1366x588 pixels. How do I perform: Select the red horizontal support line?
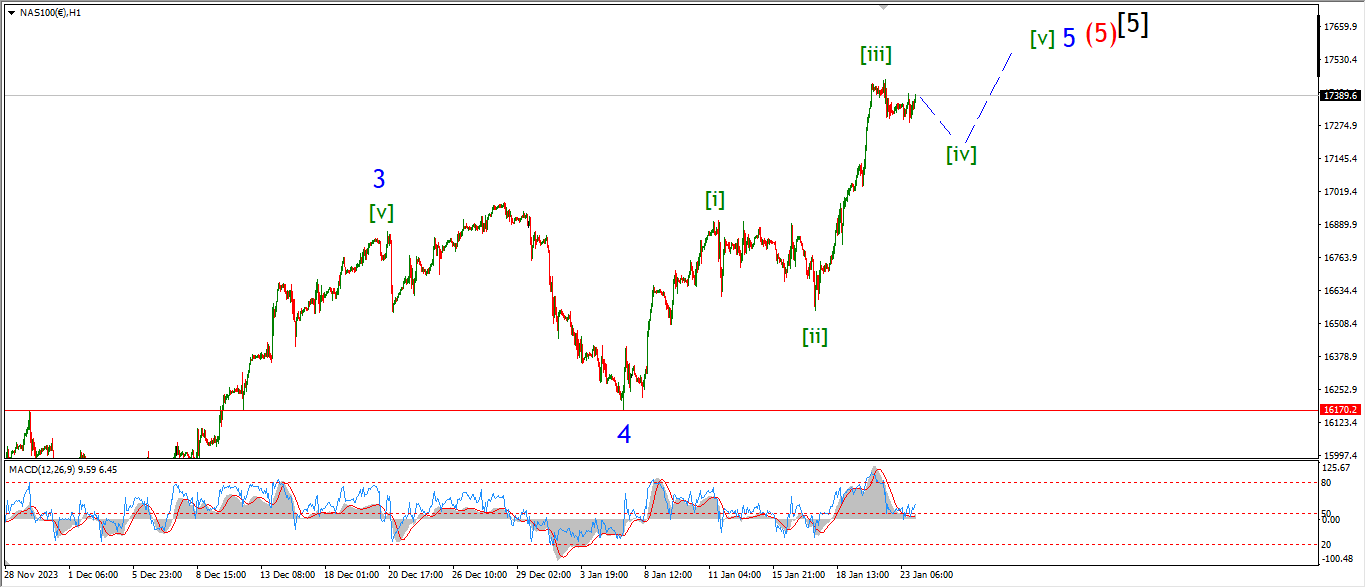(x=400, y=410)
